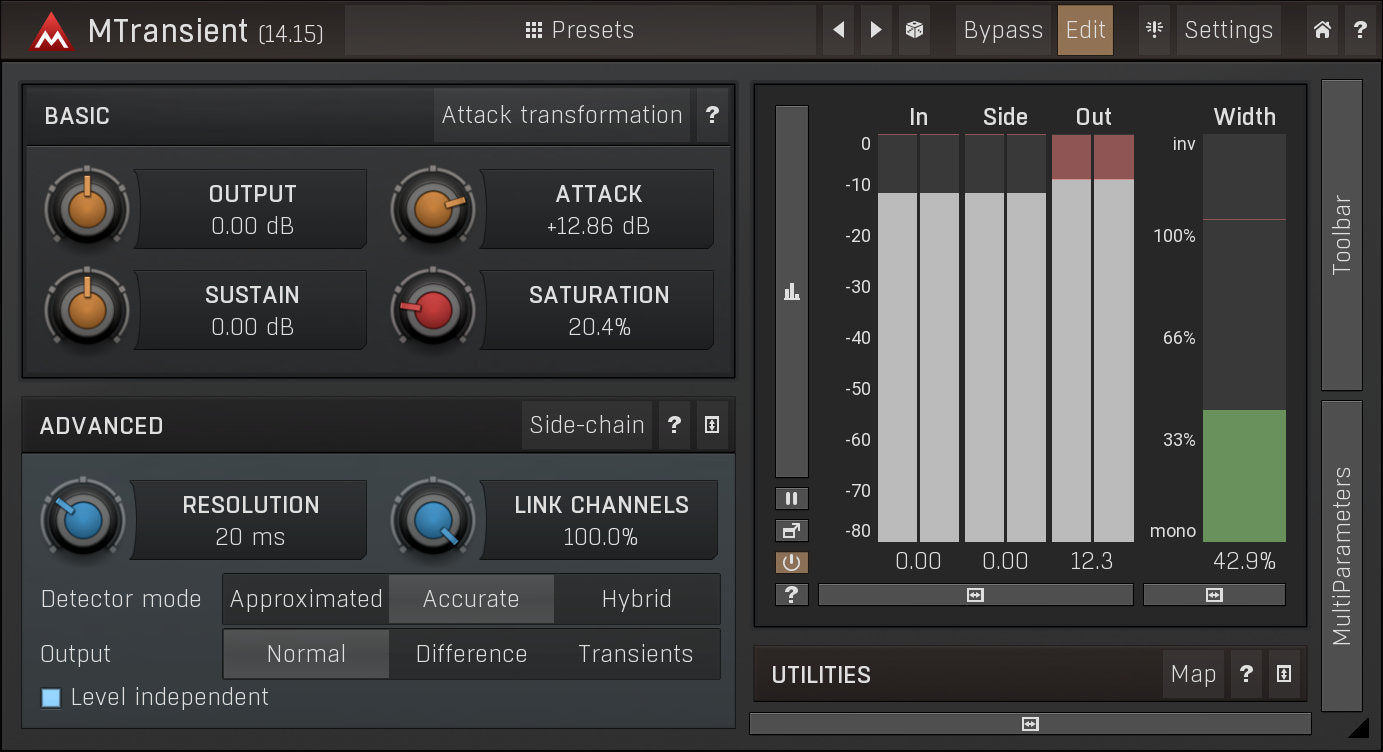The width and height of the screenshot is (1383, 752).
Task: Open the Presets dropdown
Action: point(580,30)
